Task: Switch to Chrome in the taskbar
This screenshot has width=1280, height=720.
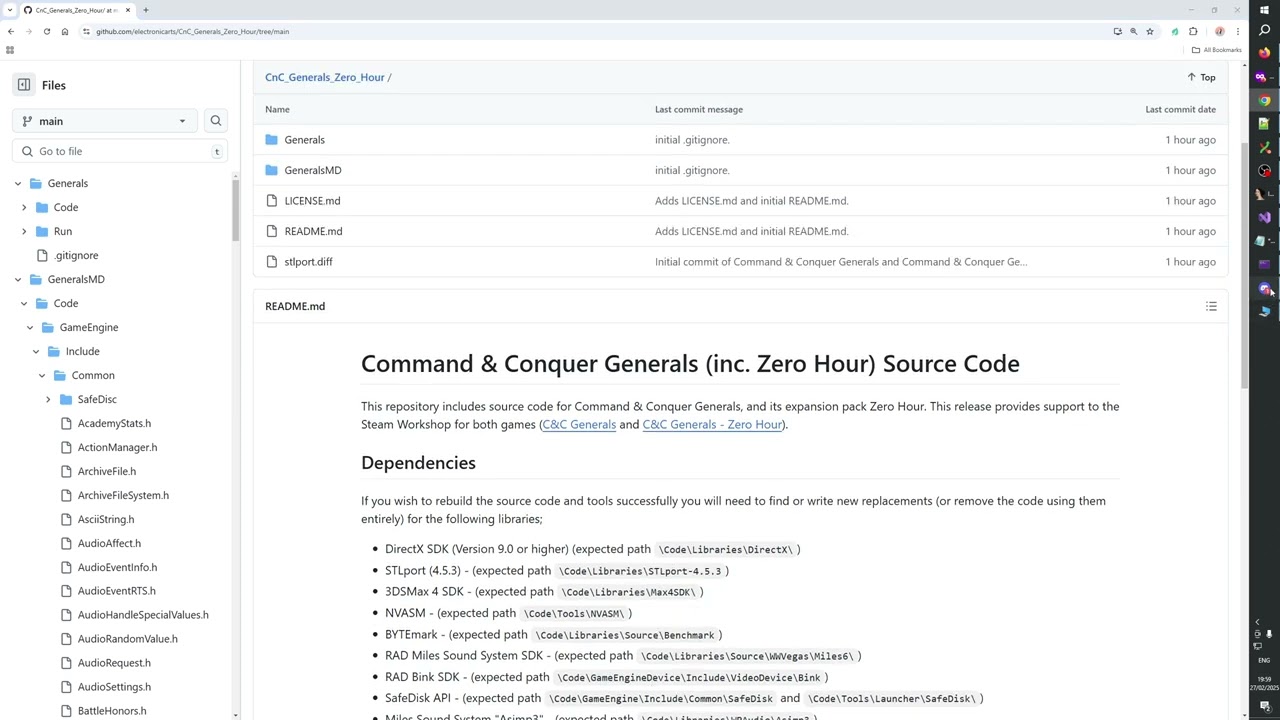Action: point(1265,100)
